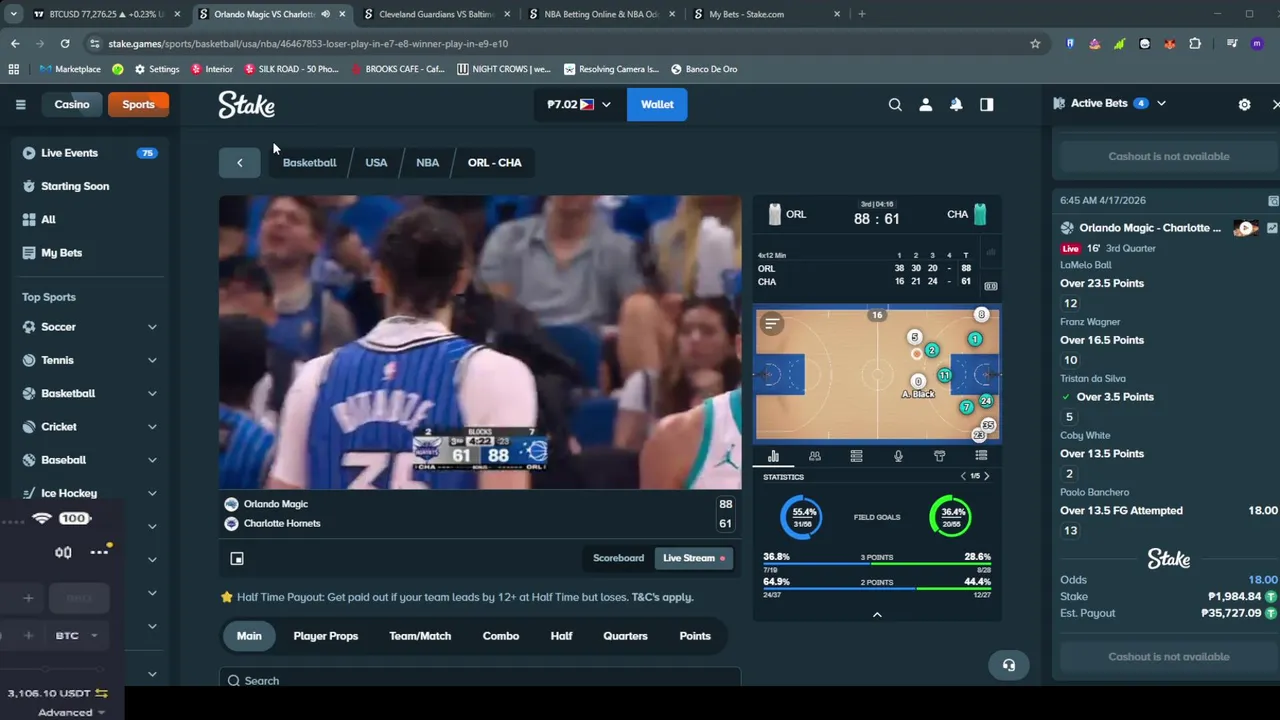Select the commentary microphone tab icon

point(898,456)
